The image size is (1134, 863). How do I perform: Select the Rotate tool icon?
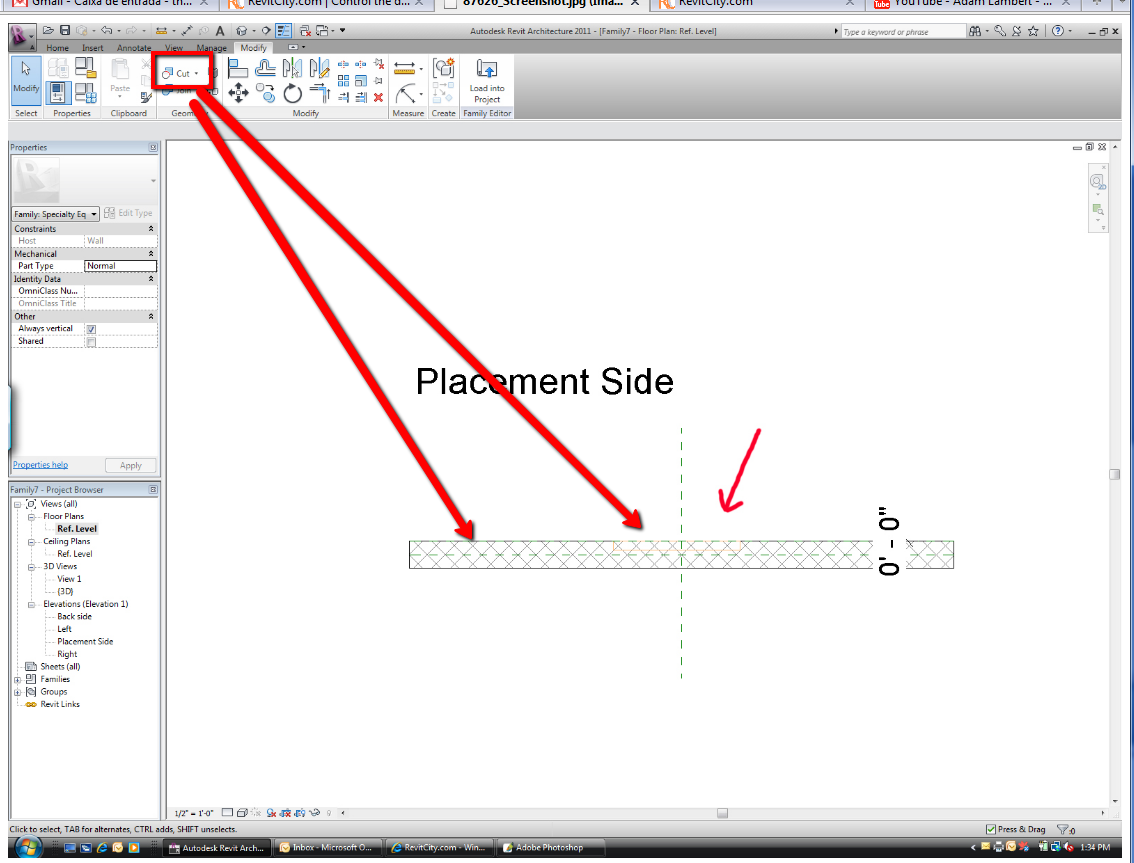click(292, 93)
